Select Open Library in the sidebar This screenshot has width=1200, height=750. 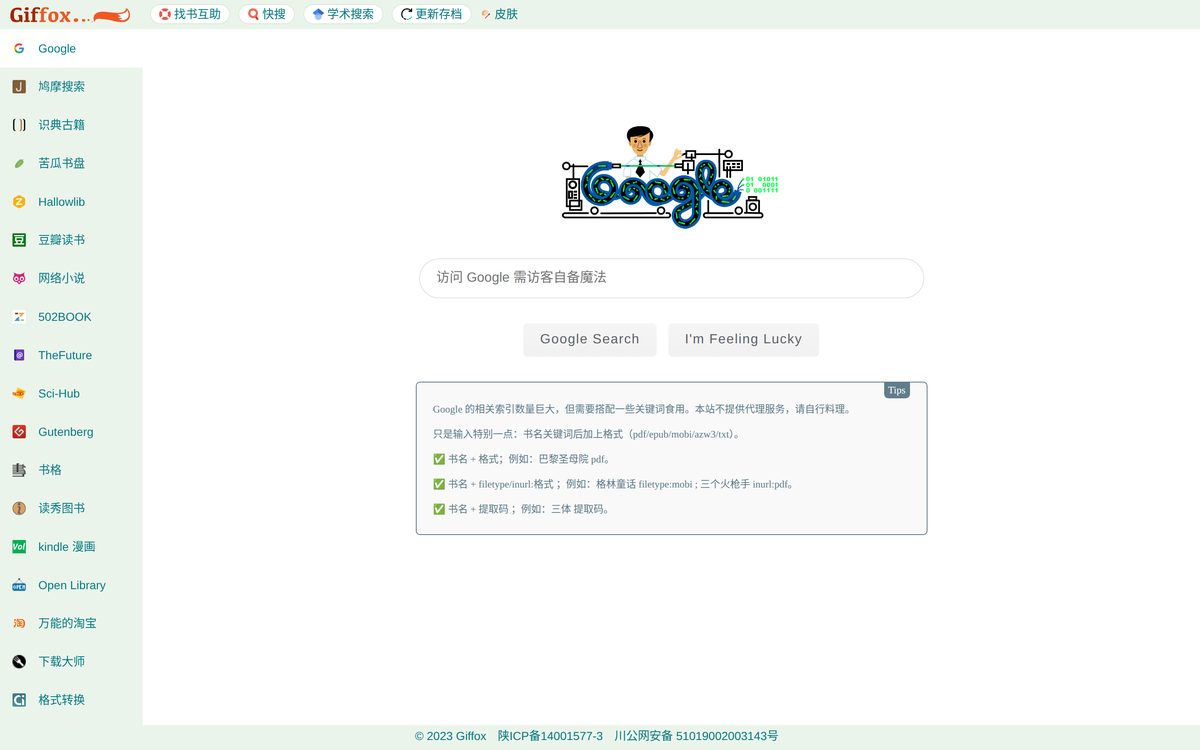pyautogui.click(x=71, y=585)
